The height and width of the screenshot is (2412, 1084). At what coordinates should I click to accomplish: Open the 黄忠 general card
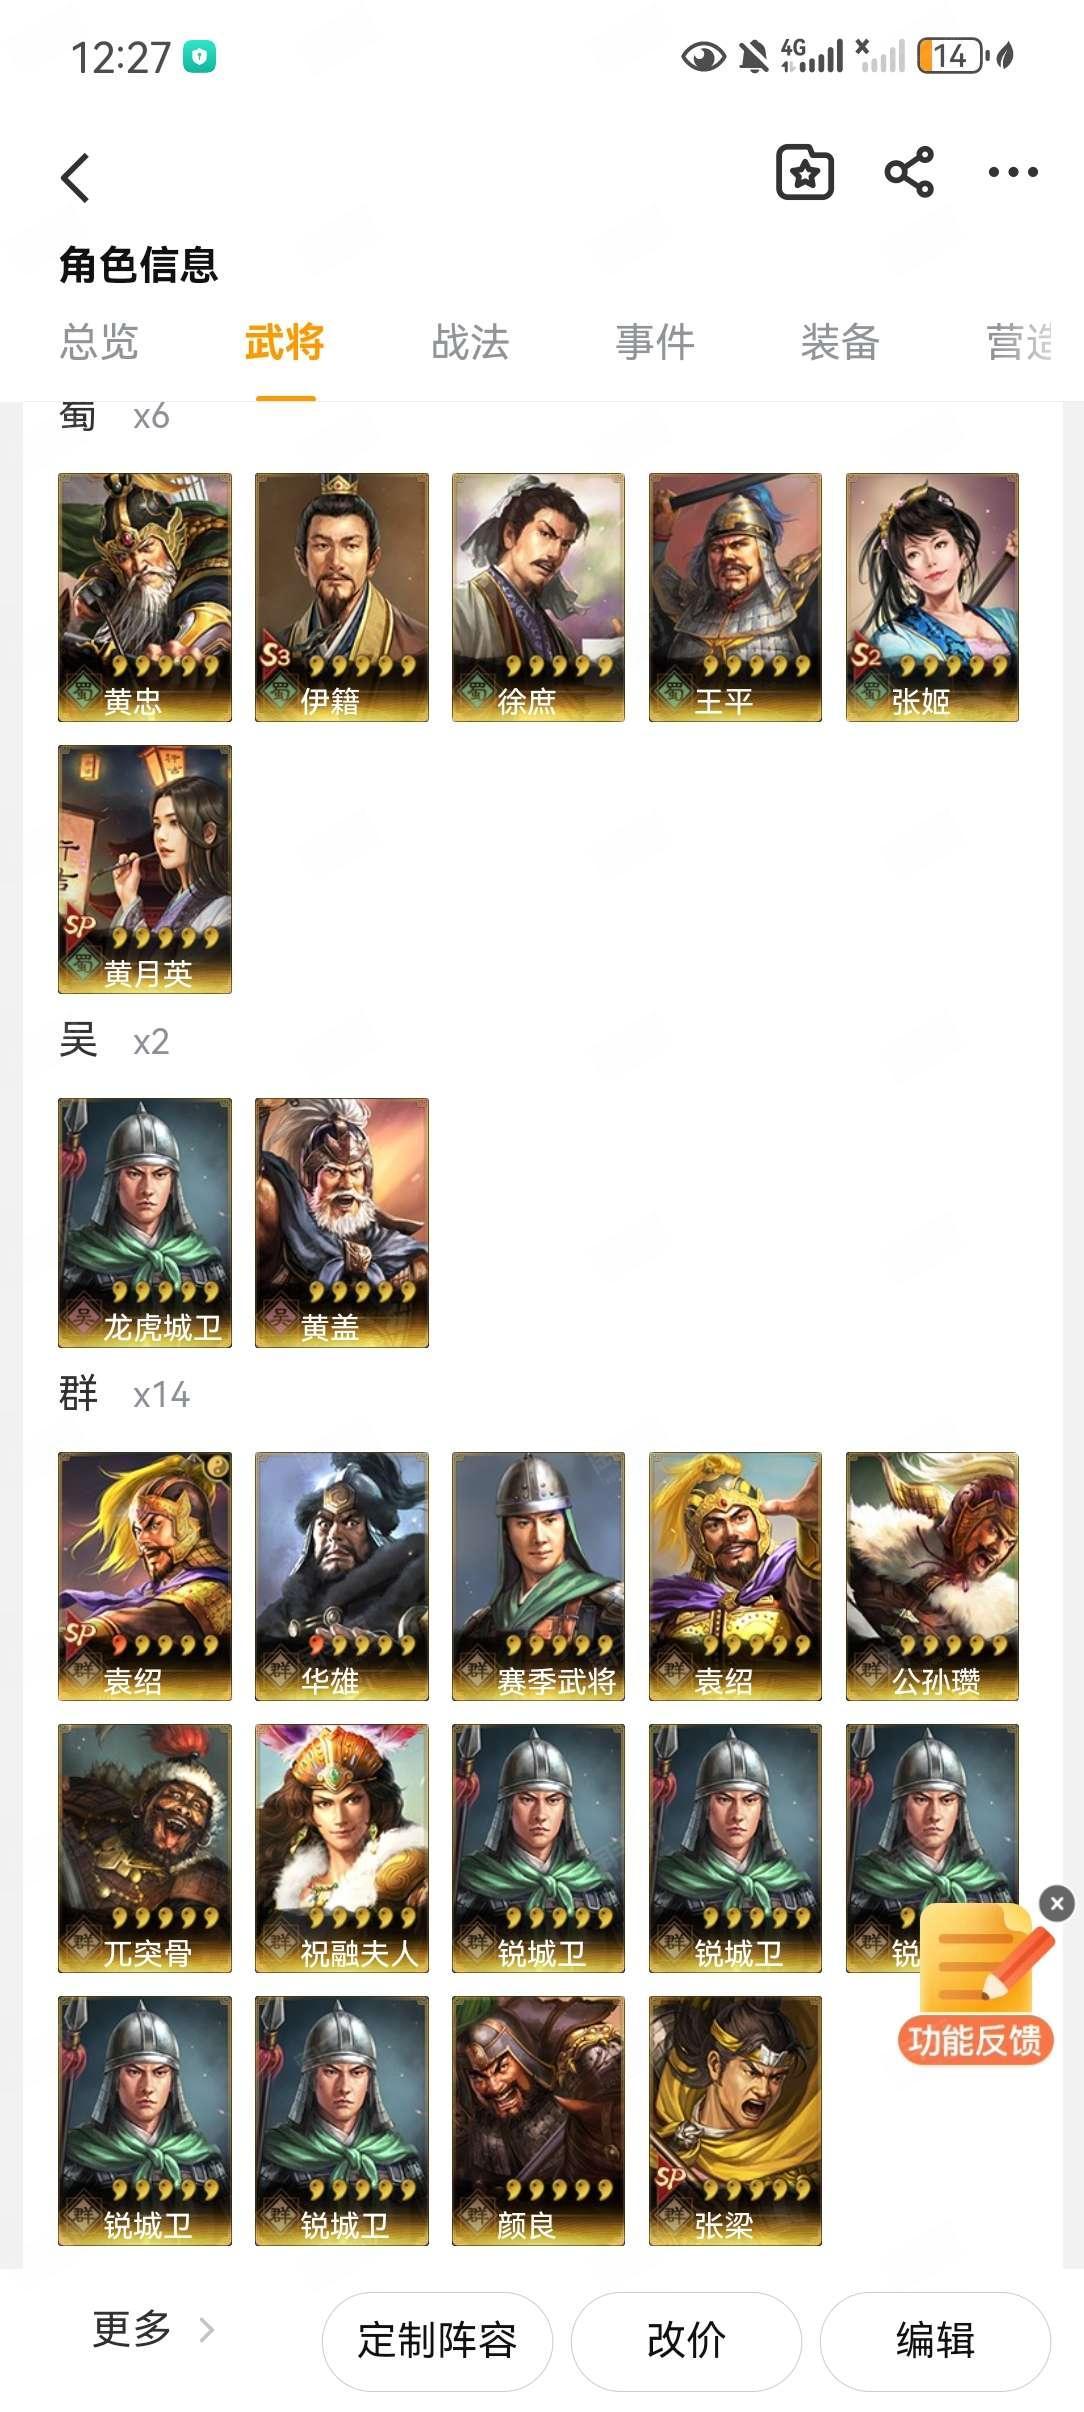(x=145, y=597)
